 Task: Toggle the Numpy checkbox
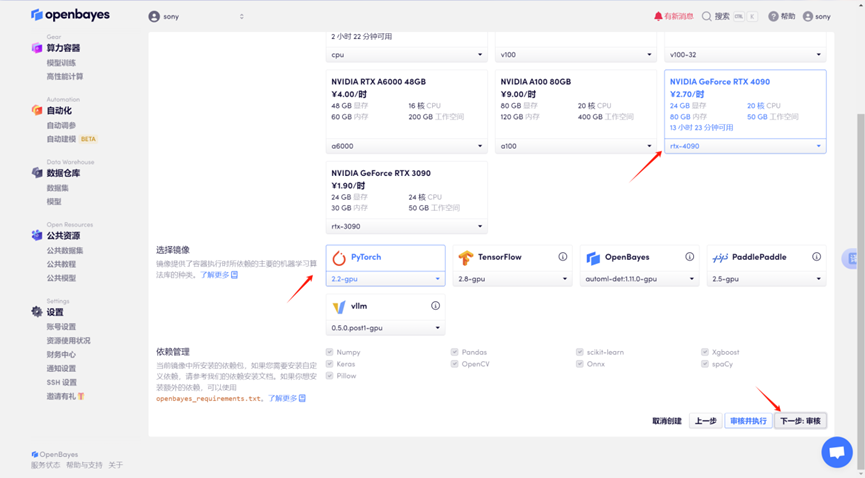pyautogui.click(x=329, y=352)
